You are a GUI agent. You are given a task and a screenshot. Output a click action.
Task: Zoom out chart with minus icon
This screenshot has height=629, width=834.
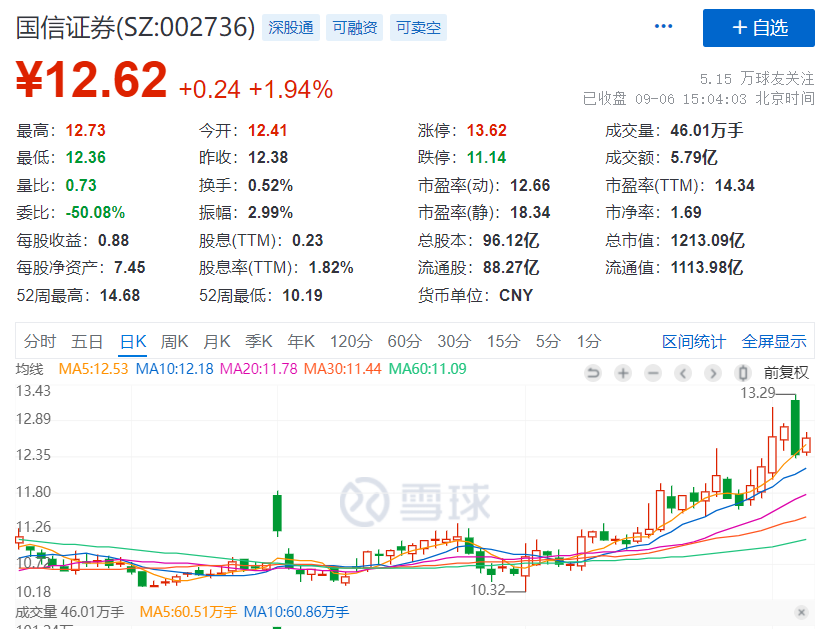pyautogui.click(x=653, y=373)
